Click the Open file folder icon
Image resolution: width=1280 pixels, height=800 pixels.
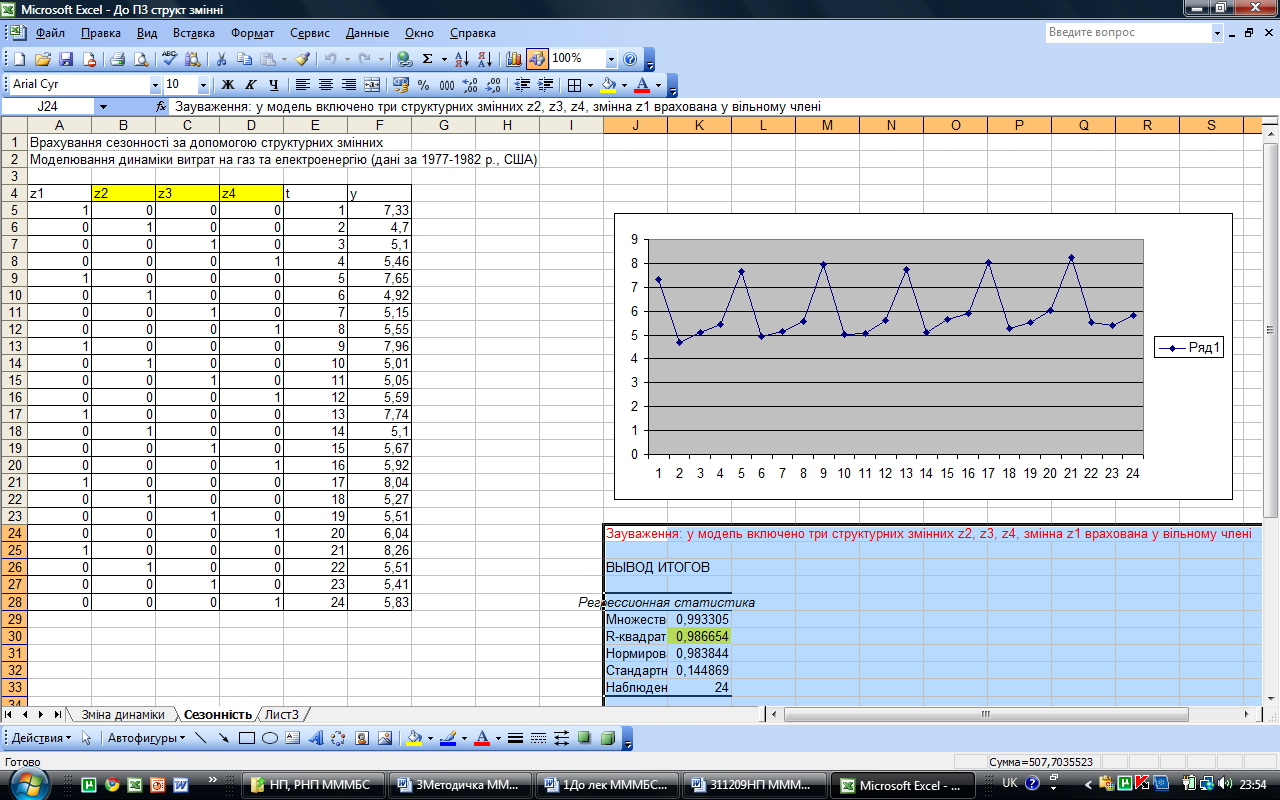click(43, 59)
